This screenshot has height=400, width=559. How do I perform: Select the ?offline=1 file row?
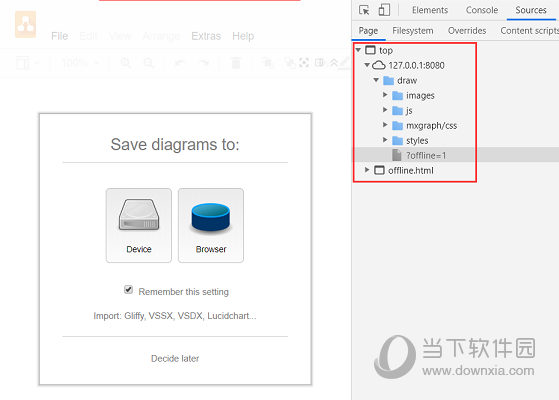456,155
